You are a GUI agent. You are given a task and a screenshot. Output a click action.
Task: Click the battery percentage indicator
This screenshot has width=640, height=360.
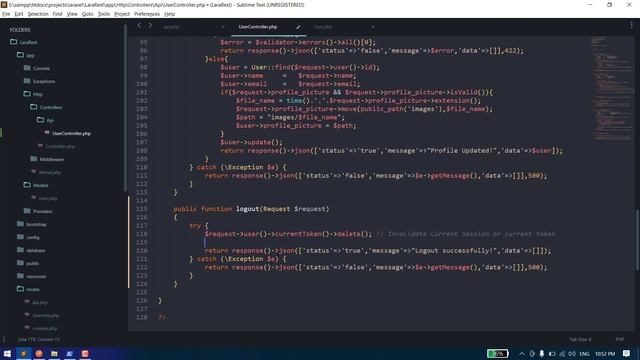tap(498, 353)
